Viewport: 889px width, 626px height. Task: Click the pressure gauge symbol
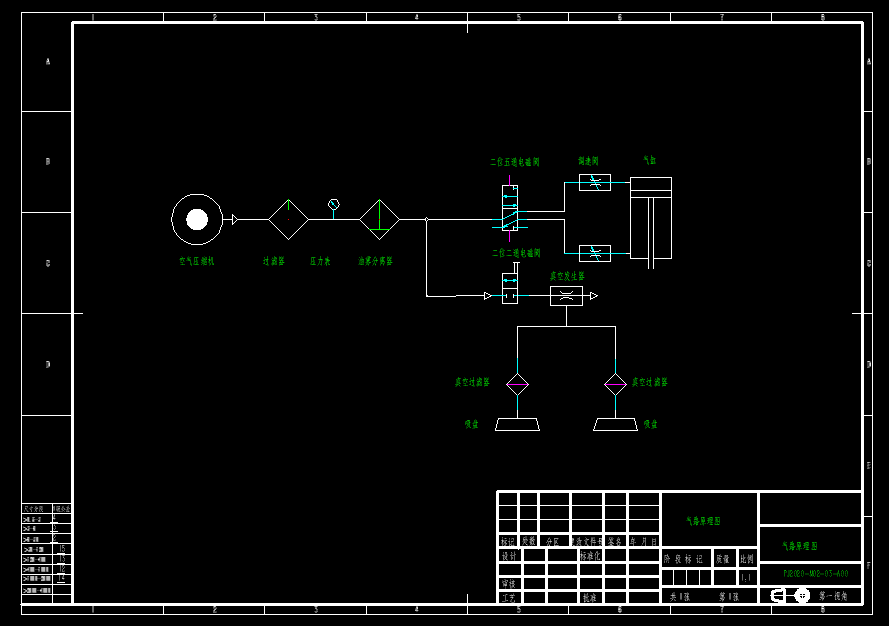(334, 204)
